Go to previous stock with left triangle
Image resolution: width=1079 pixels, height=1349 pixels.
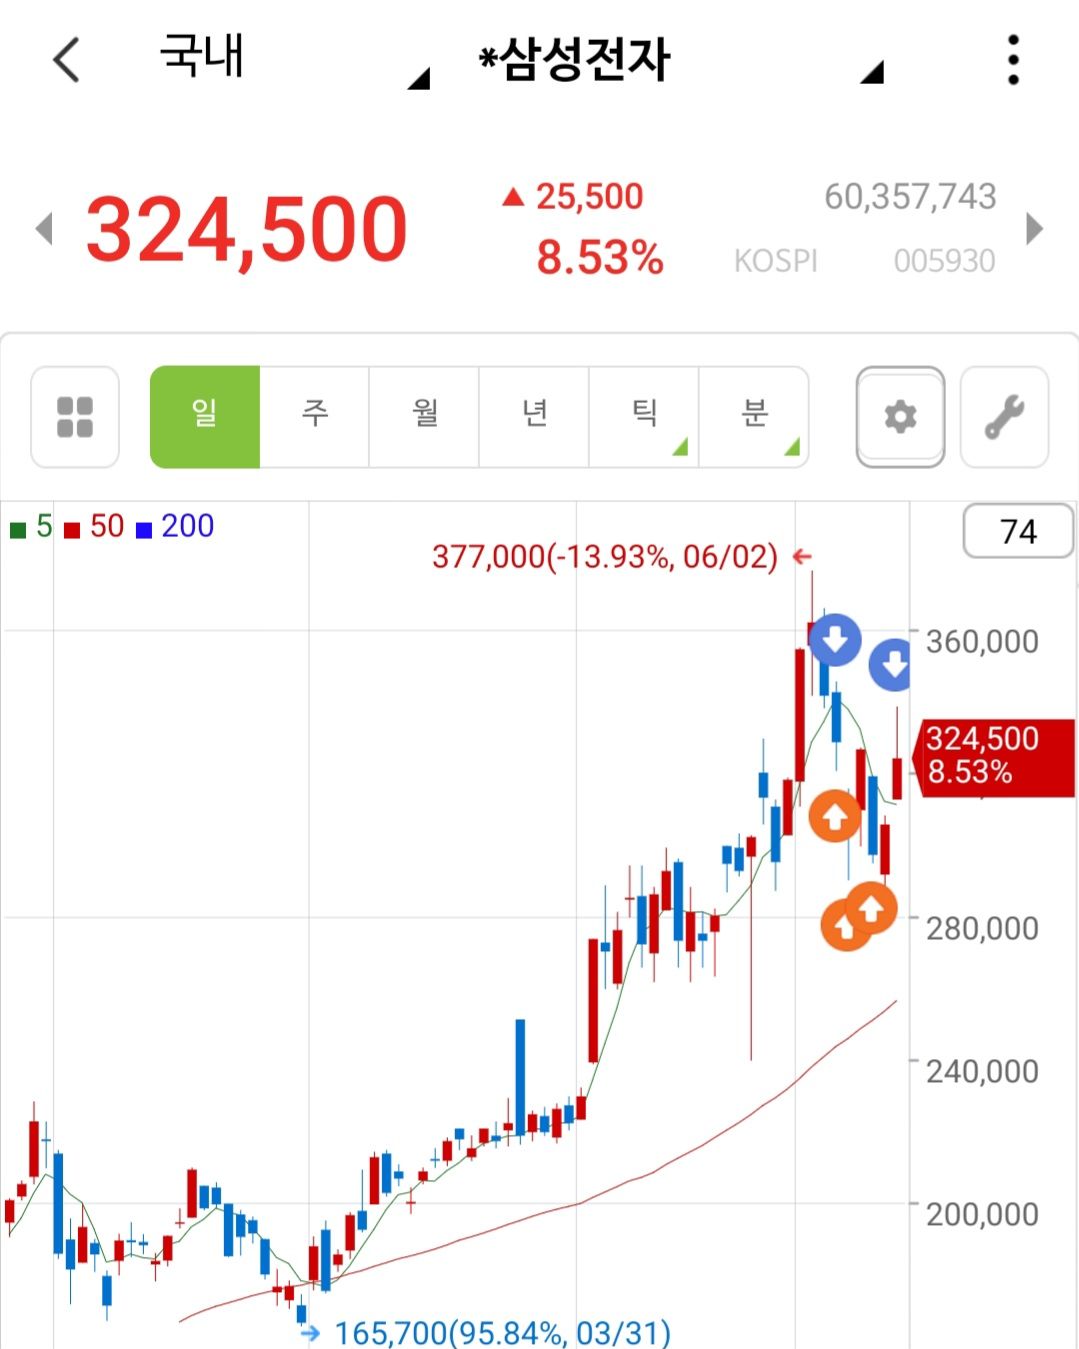tap(43, 229)
